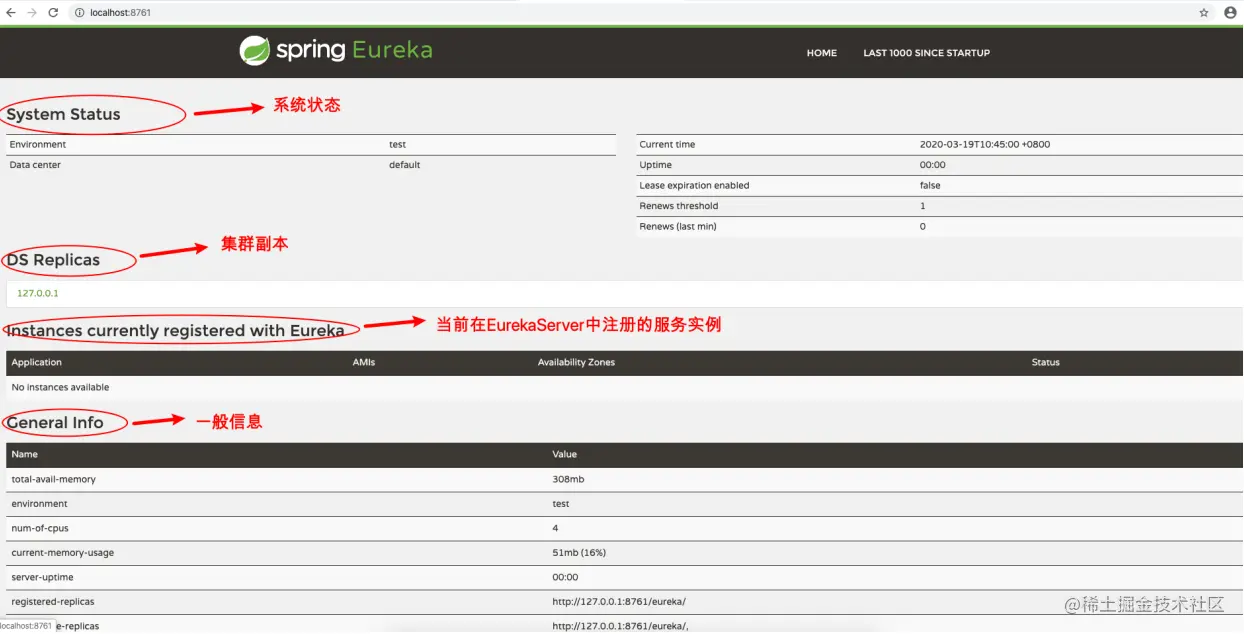Click the Name column header in General Info

[25, 455]
